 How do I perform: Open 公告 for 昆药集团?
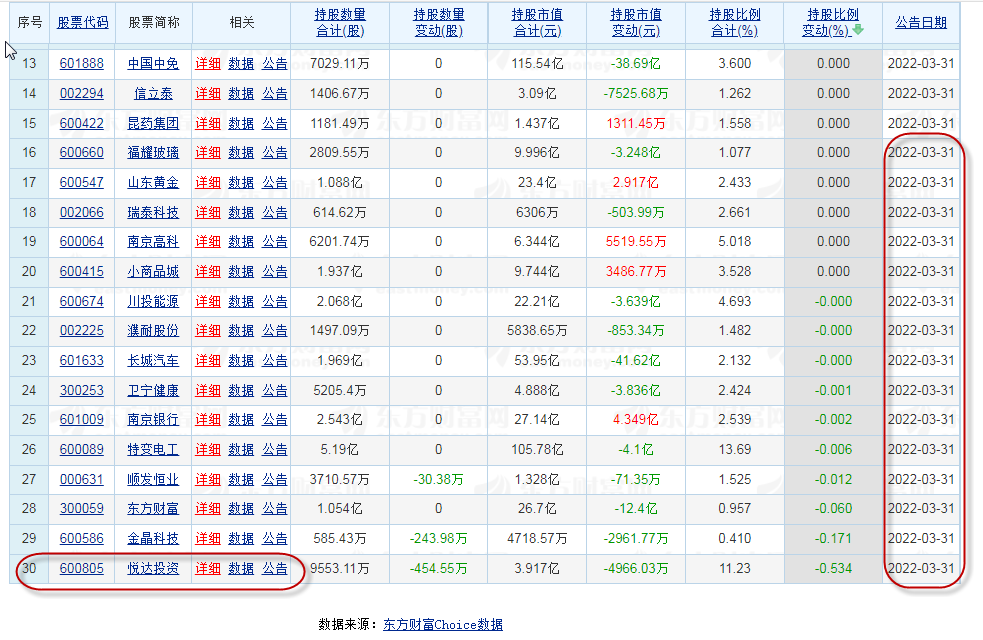tap(275, 123)
